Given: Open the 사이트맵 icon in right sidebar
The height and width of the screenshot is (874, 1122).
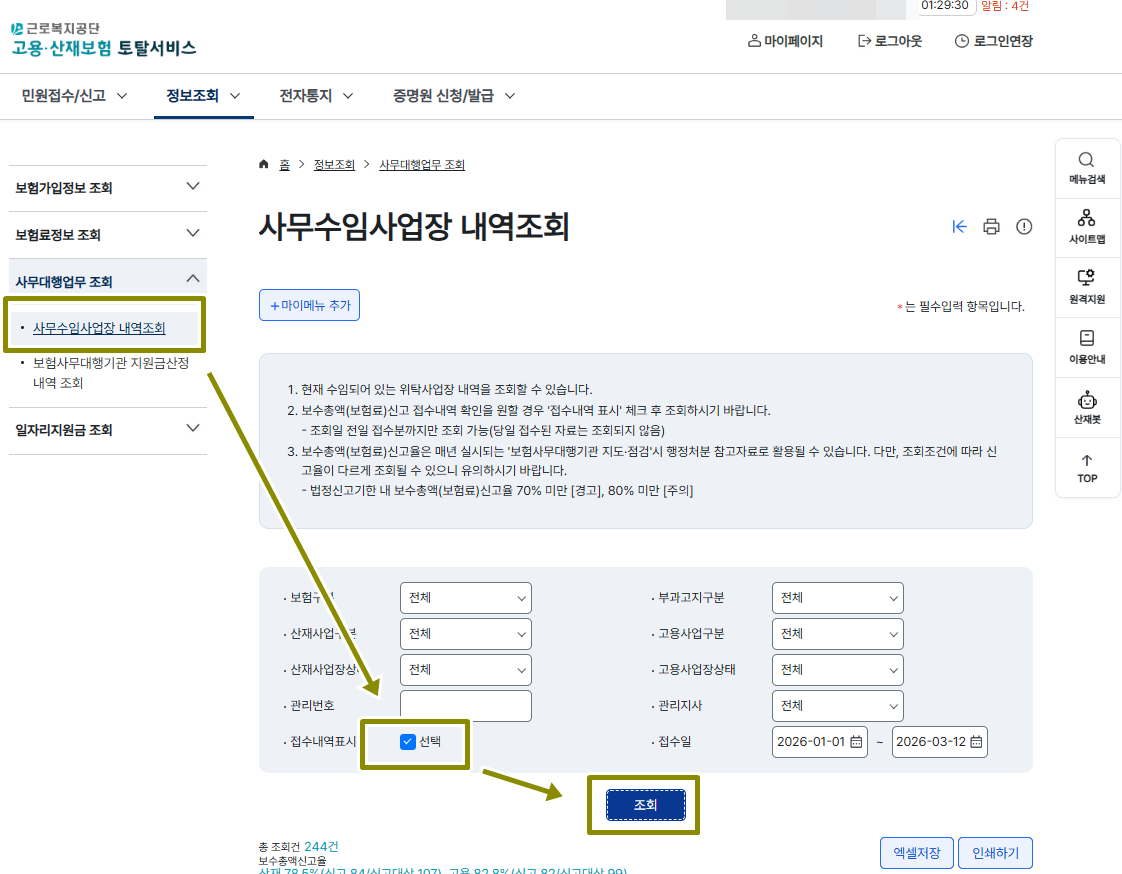Looking at the screenshot, I should click(1086, 226).
